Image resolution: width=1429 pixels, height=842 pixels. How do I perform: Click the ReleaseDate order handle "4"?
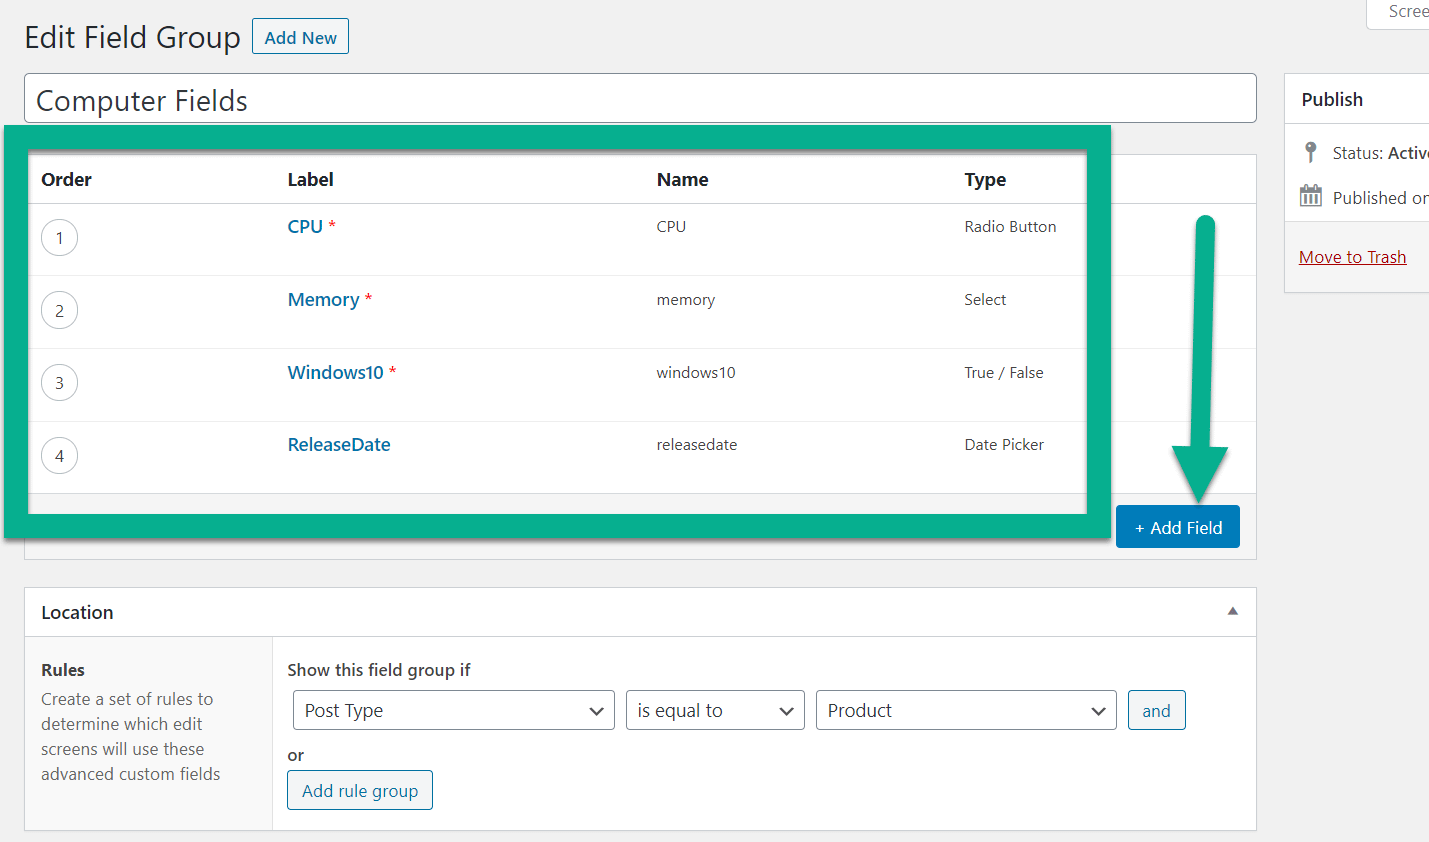[59, 455]
